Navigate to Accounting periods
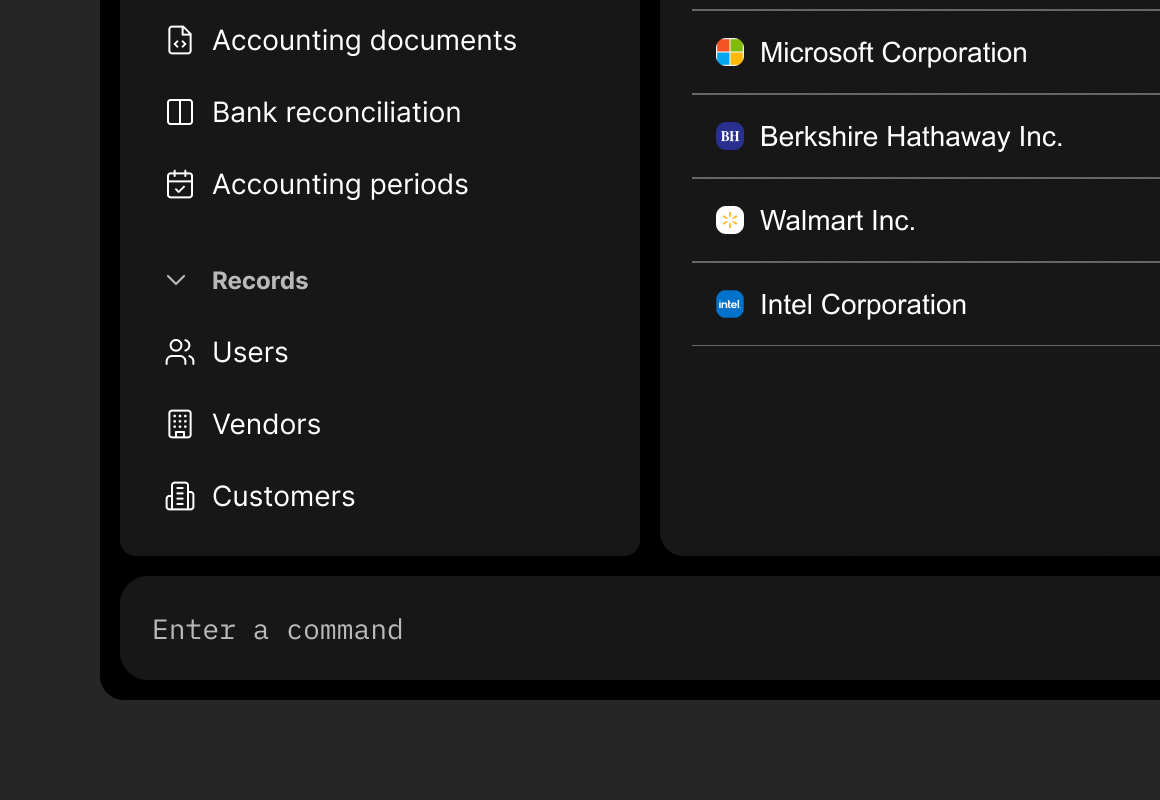The image size is (1160, 800). pyautogui.click(x=340, y=184)
